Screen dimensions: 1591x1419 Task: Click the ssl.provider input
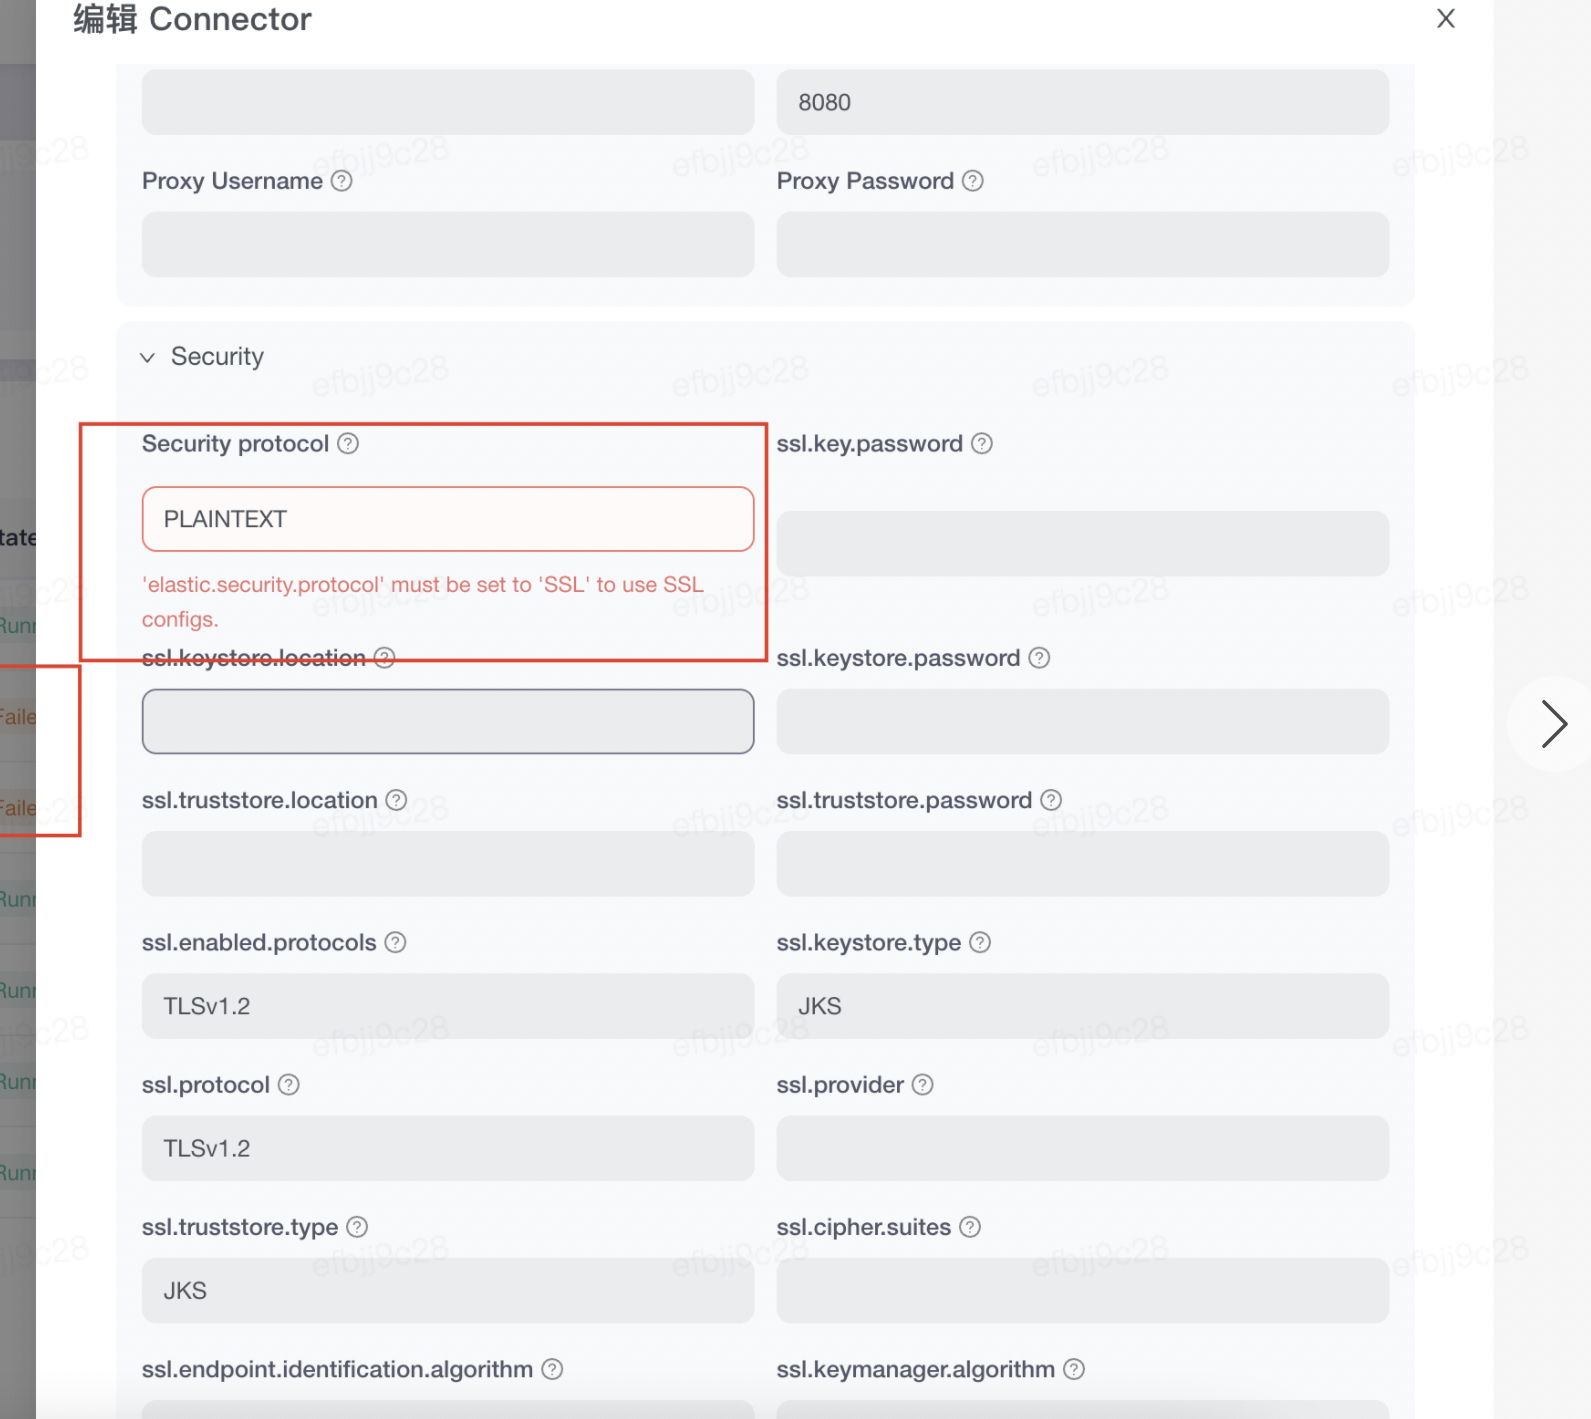pos(1082,1148)
